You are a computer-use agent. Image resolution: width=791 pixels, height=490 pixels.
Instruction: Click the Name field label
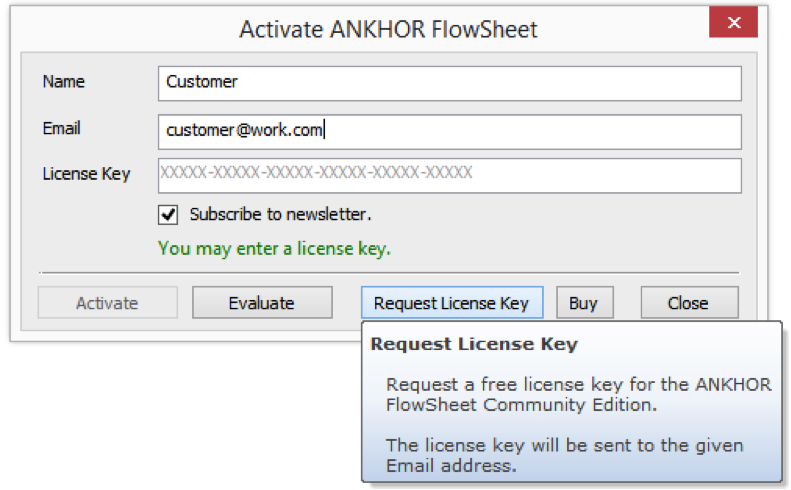(x=64, y=82)
